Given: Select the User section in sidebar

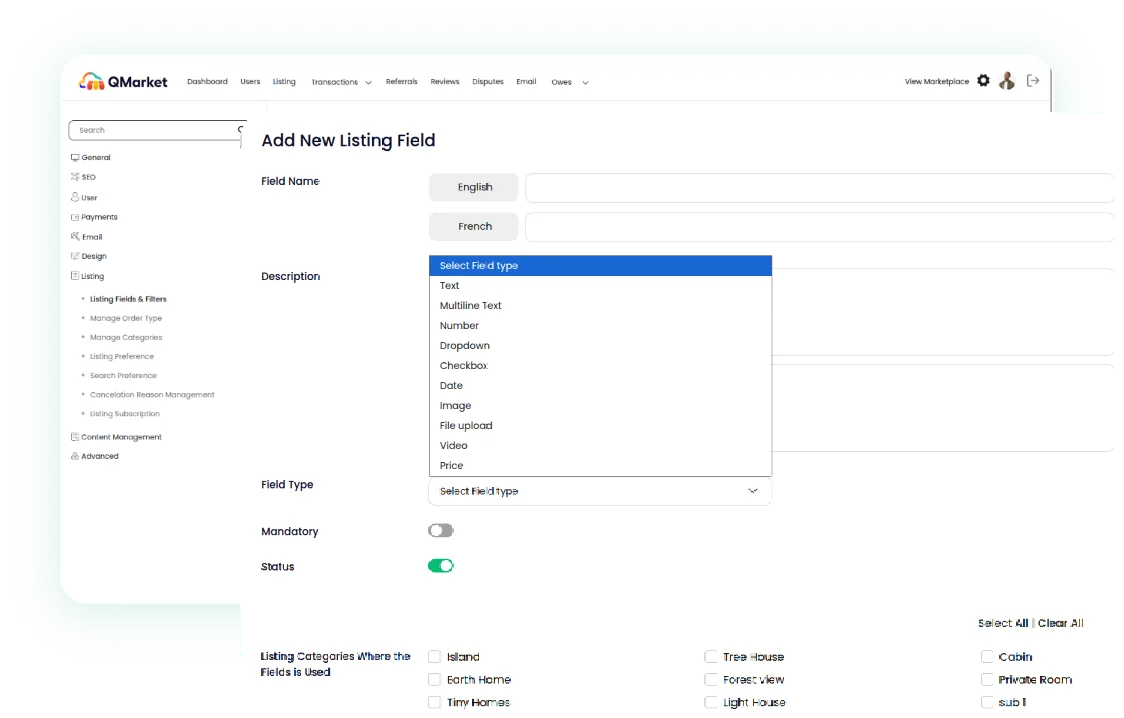Looking at the screenshot, I should (75, 197).
